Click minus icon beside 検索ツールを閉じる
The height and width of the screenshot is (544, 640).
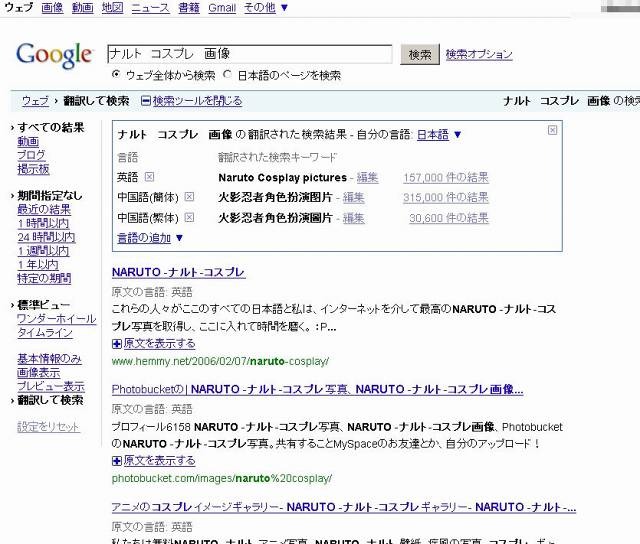pyautogui.click(x=146, y=100)
